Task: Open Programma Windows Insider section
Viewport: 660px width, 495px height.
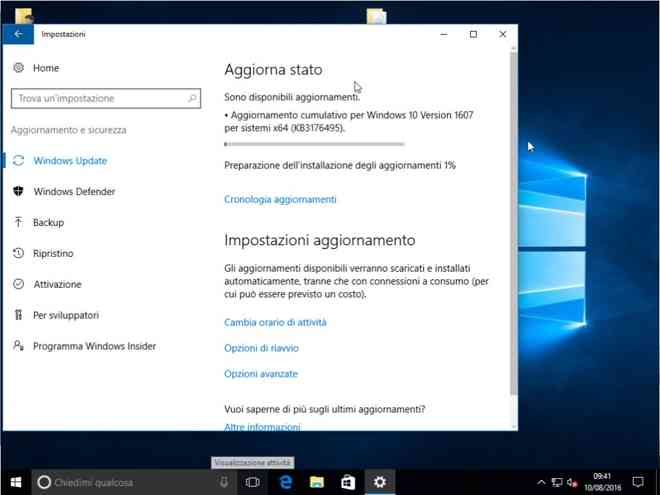Action: [94, 346]
